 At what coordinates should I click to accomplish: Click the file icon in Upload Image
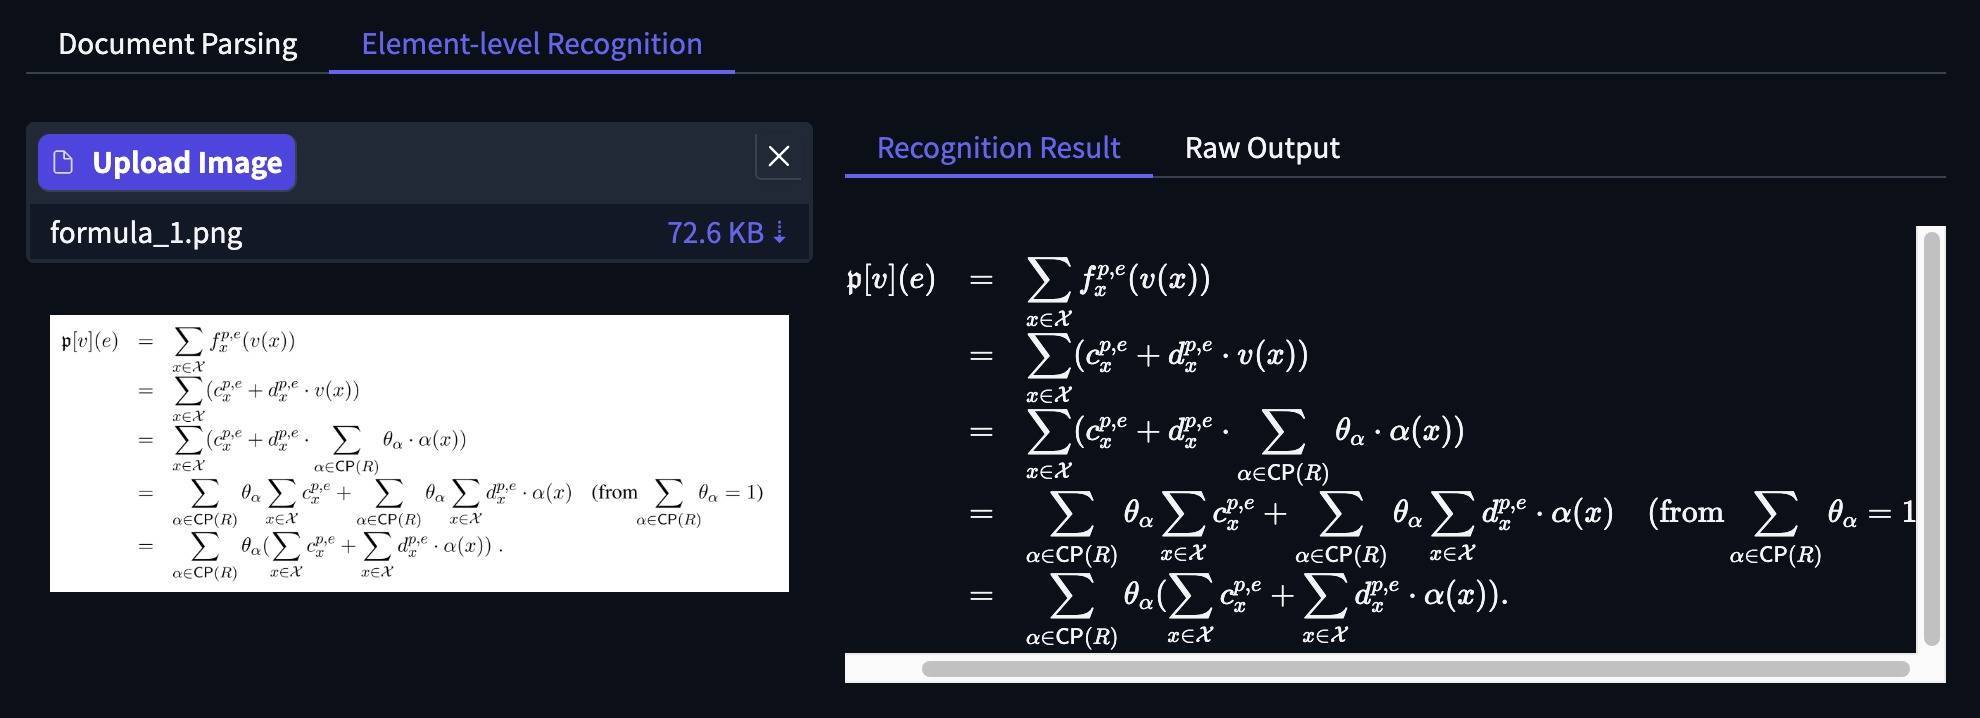coord(63,162)
